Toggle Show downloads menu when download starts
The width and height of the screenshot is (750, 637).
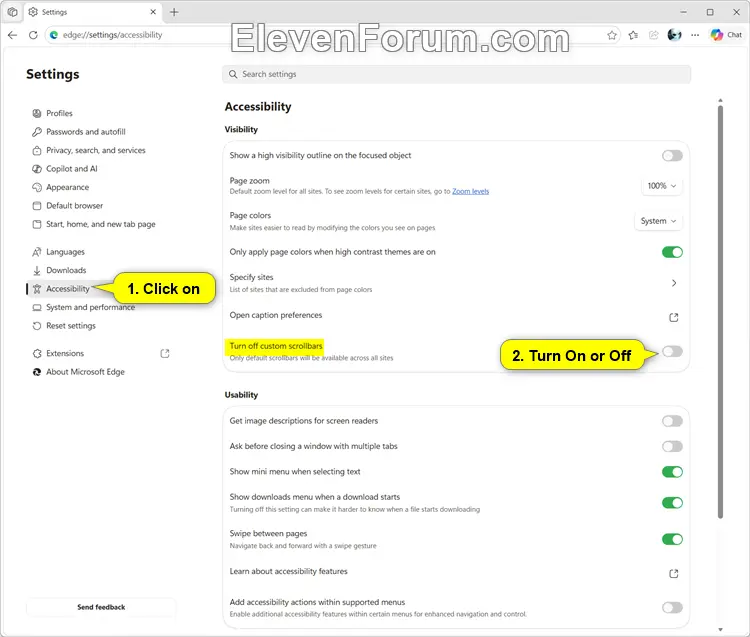click(x=672, y=503)
